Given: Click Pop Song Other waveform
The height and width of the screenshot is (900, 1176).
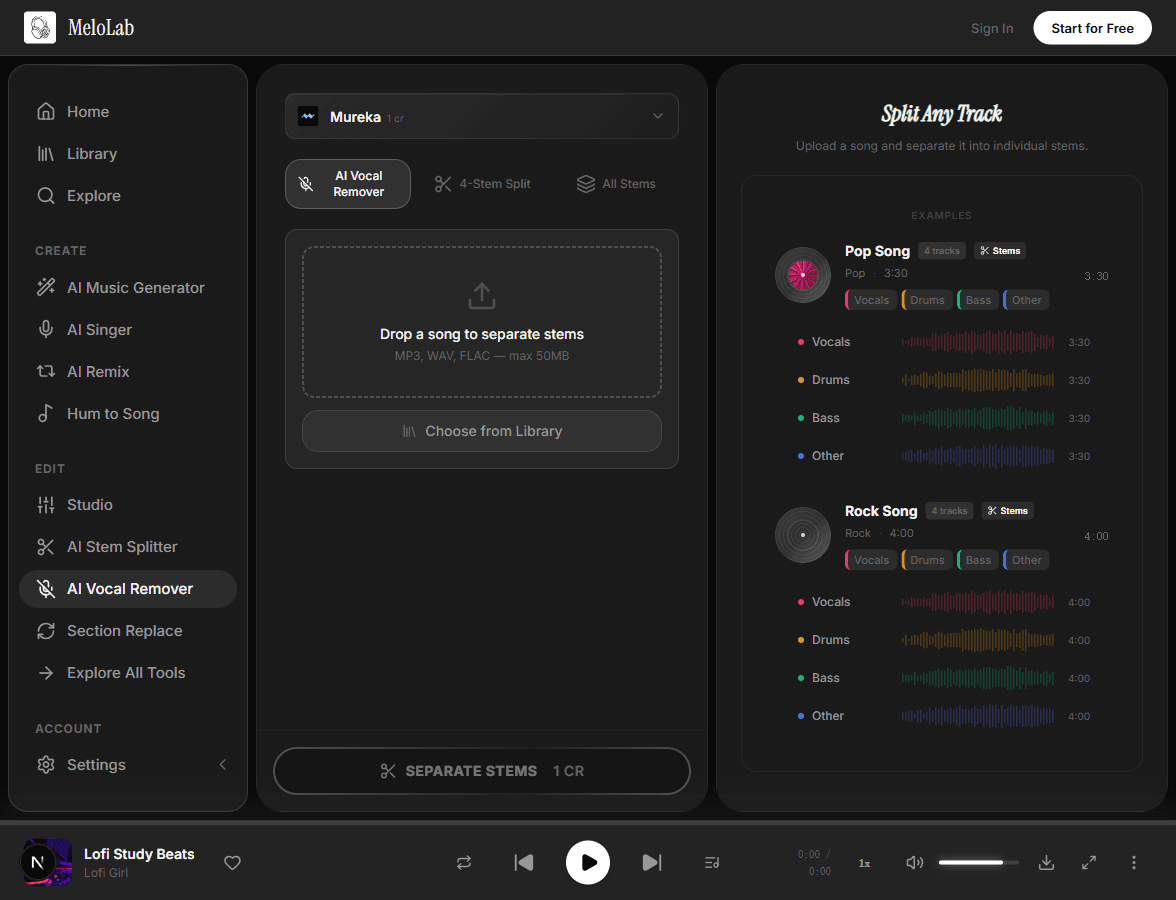Looking at the screenshot, I should [x=977, y=456].
